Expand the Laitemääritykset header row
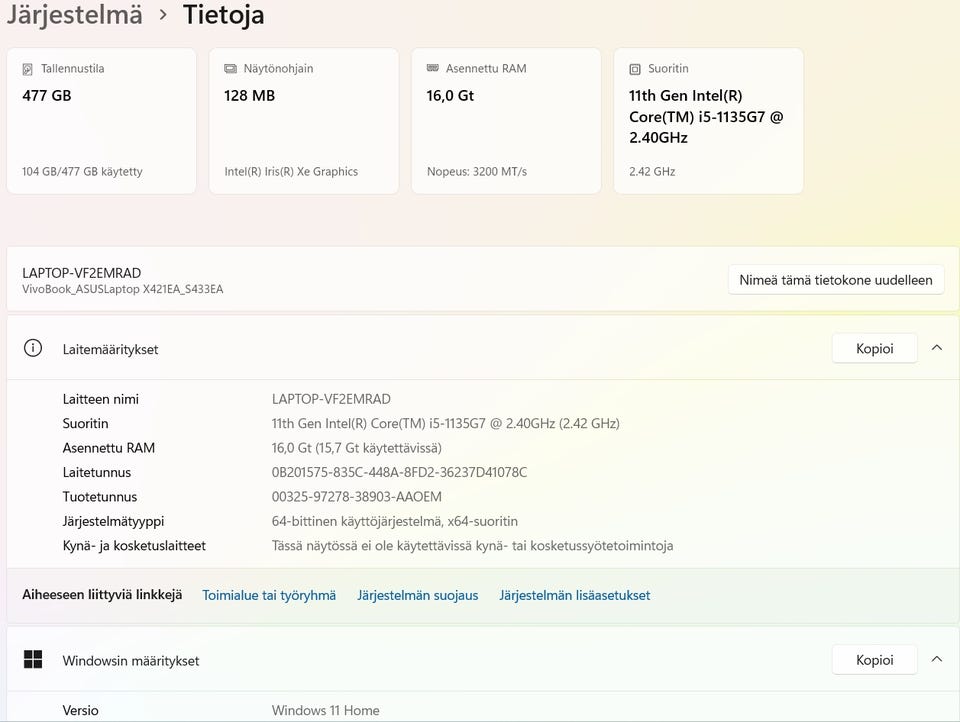 click(400, 348)
